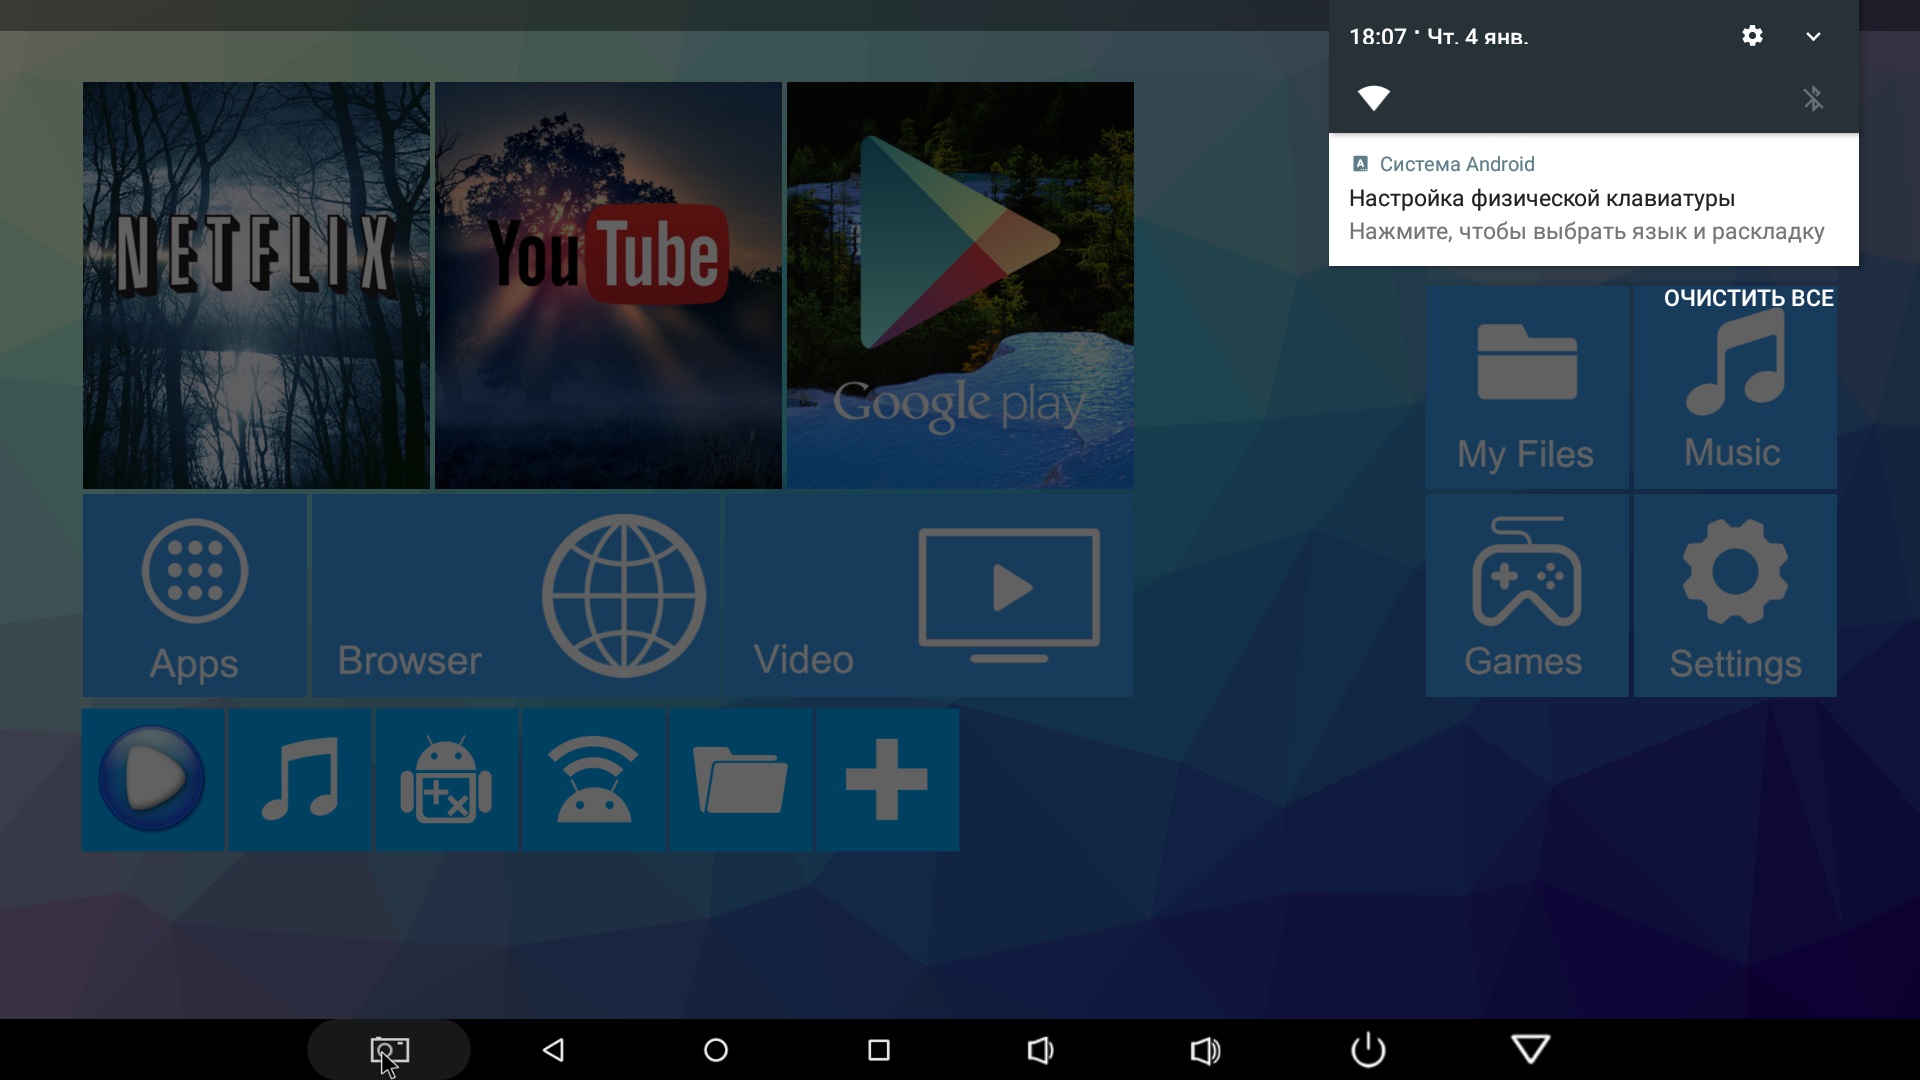1920x1080 pixels.
Task: Expand quick settings with the chevron arrow
Action: tap(1813, 37)
